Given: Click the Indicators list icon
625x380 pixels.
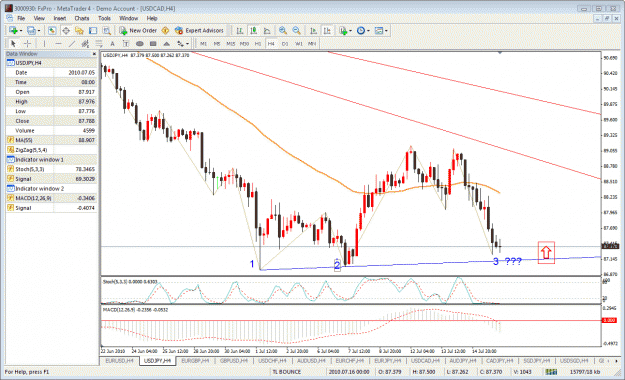Looking at the screenshot, I should click(343, 30).
